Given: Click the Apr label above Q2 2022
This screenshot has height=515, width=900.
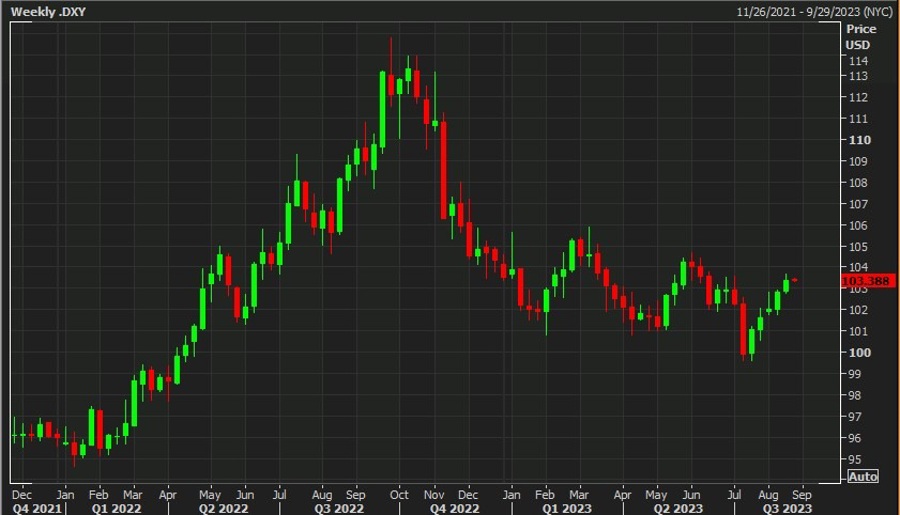Looking at the screenshot, I should coord(168,495).
